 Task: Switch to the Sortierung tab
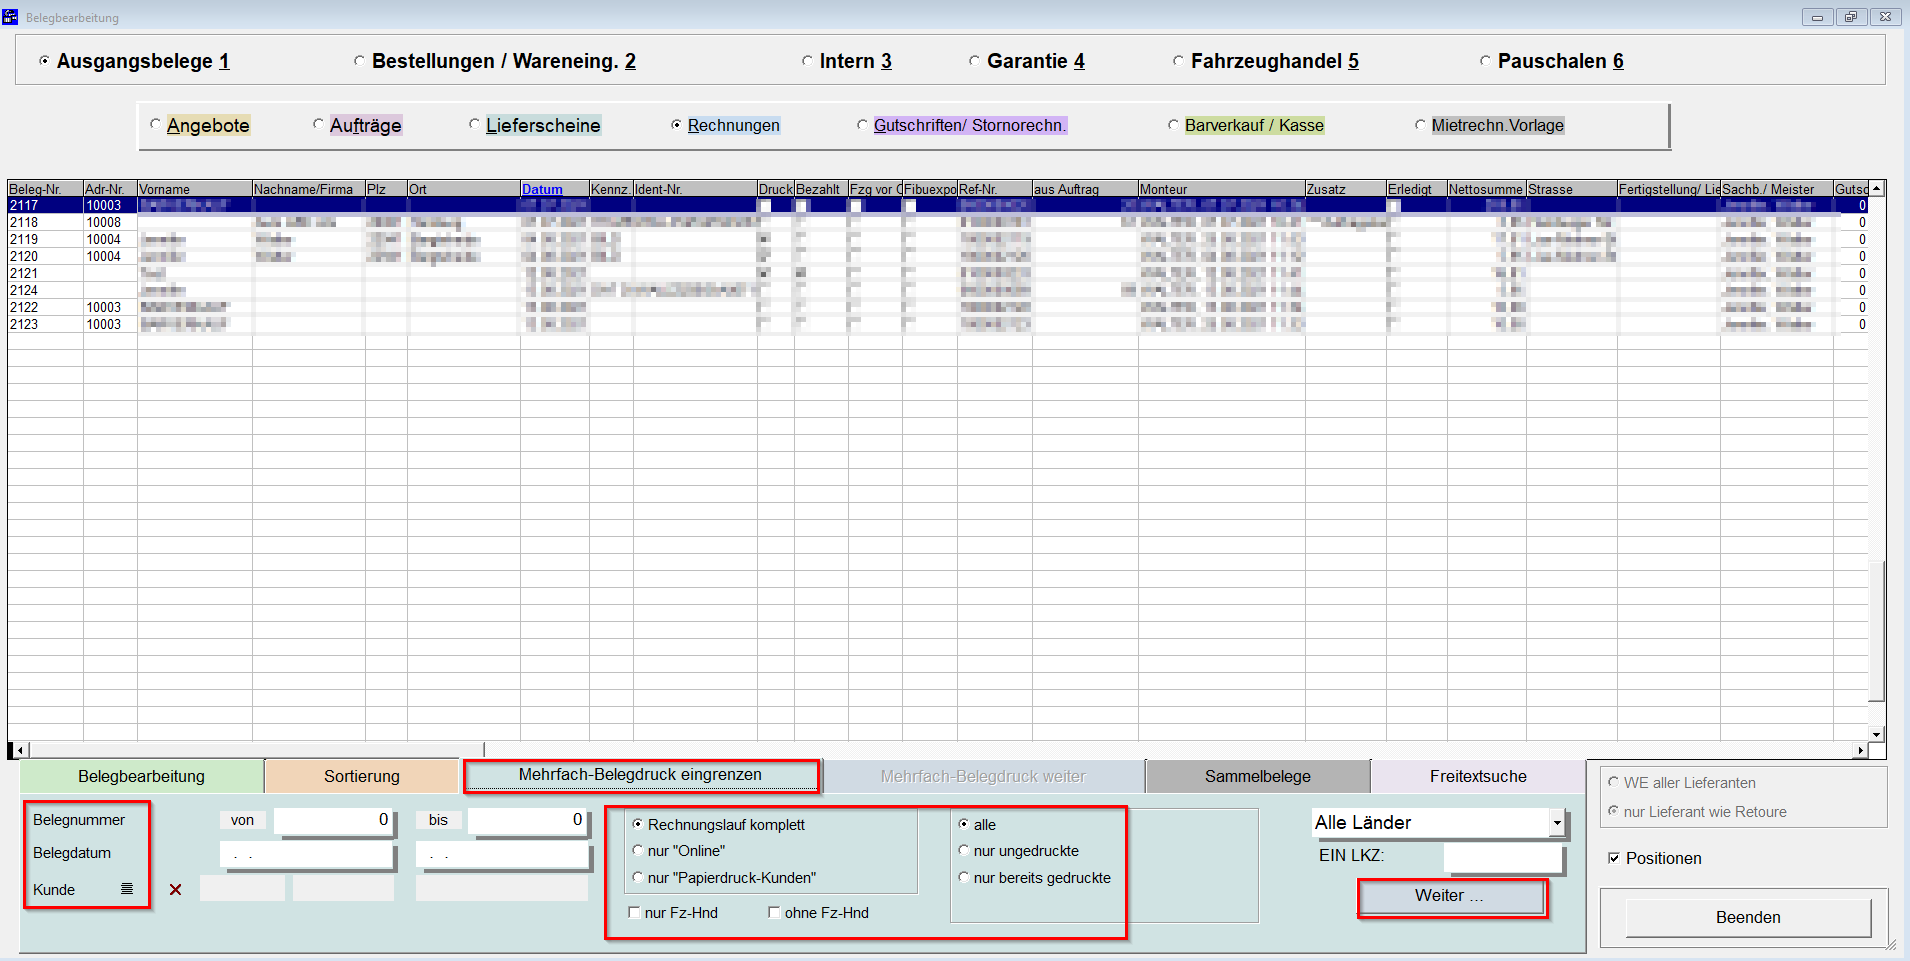pyautogui.click(x=362, y=776)
